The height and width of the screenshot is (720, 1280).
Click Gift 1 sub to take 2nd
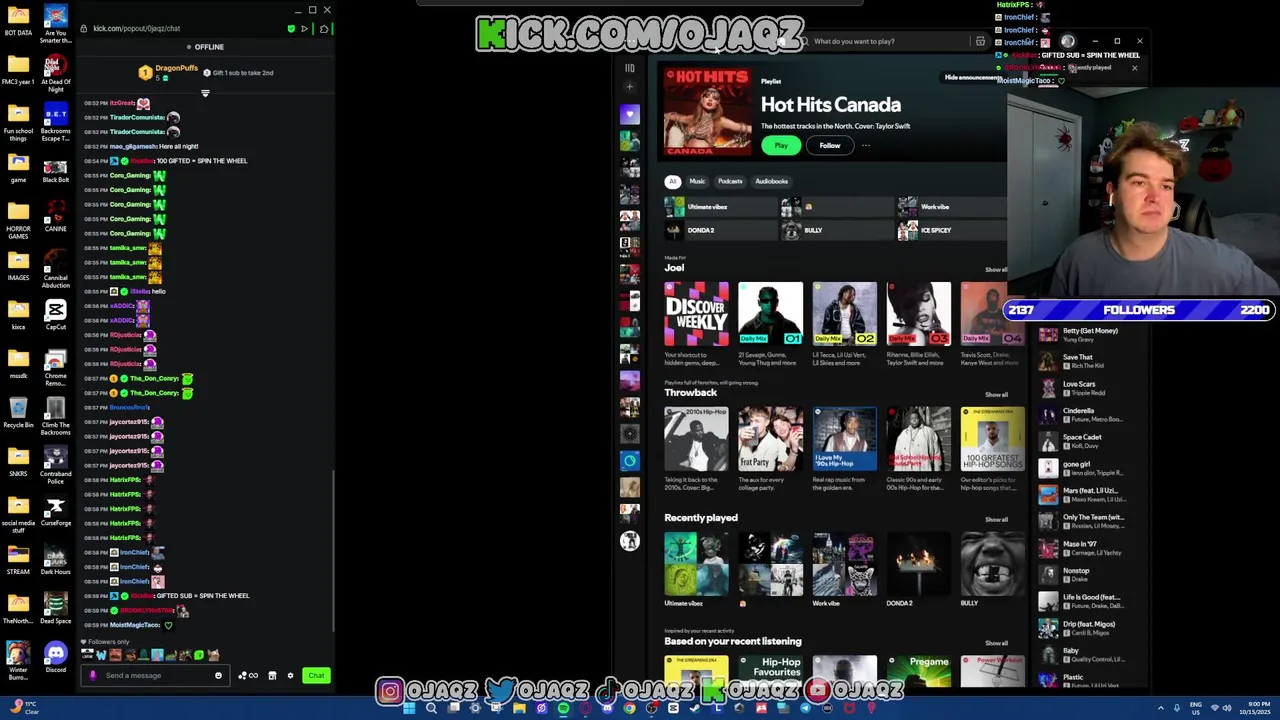pyautogui.click(x=239, y=72)
